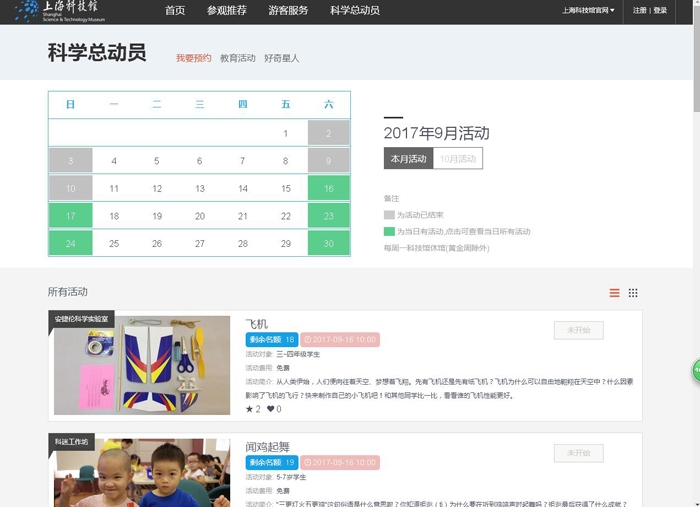This screenshot has height=507, width=700.
Task: Click 5-7岁学生 text
Action: [x=291, y=477]
